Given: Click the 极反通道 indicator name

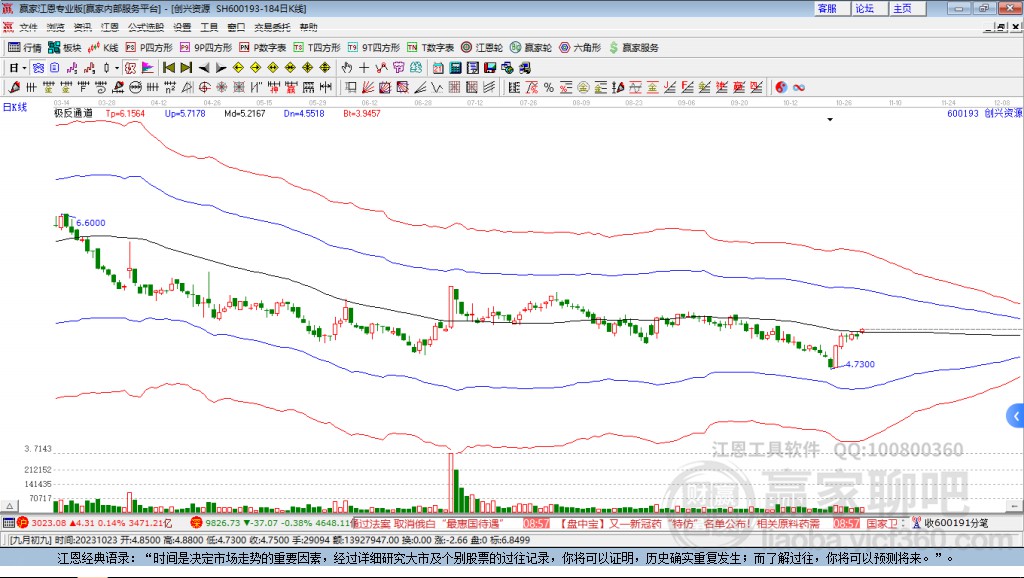Looking at the screenshot, I should tap(73, 113).
